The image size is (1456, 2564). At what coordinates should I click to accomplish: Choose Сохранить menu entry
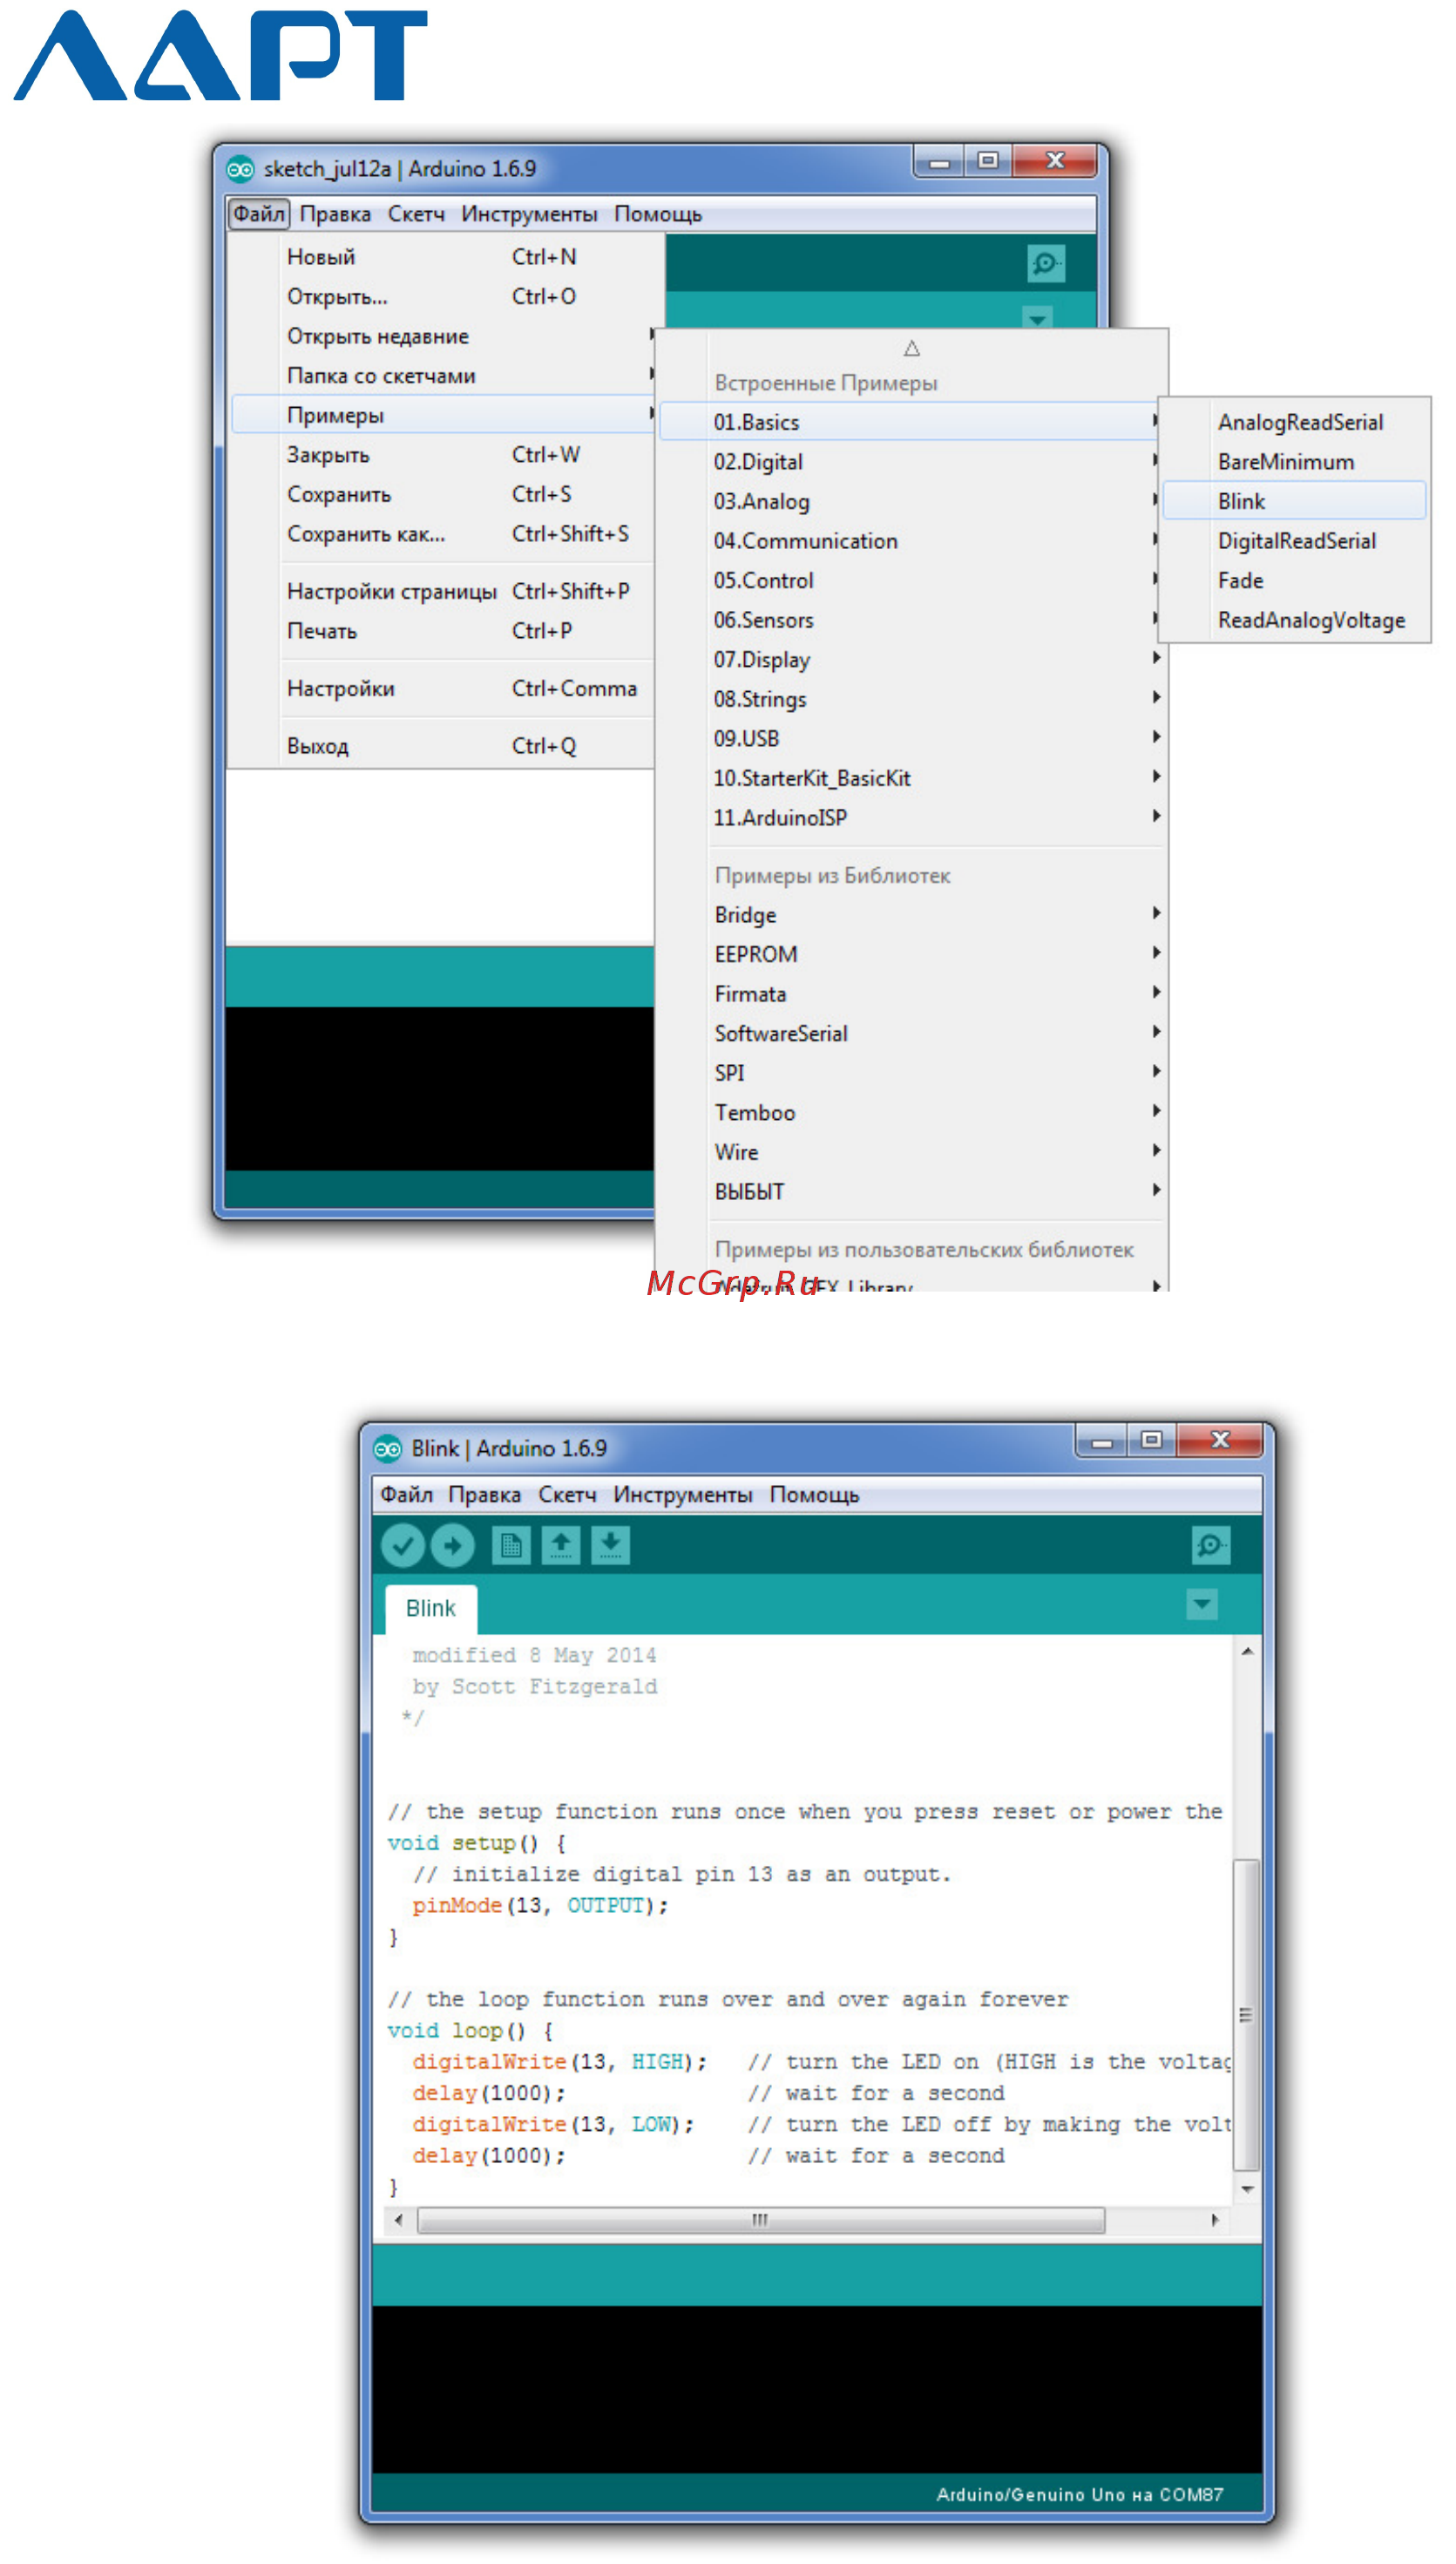443,494
